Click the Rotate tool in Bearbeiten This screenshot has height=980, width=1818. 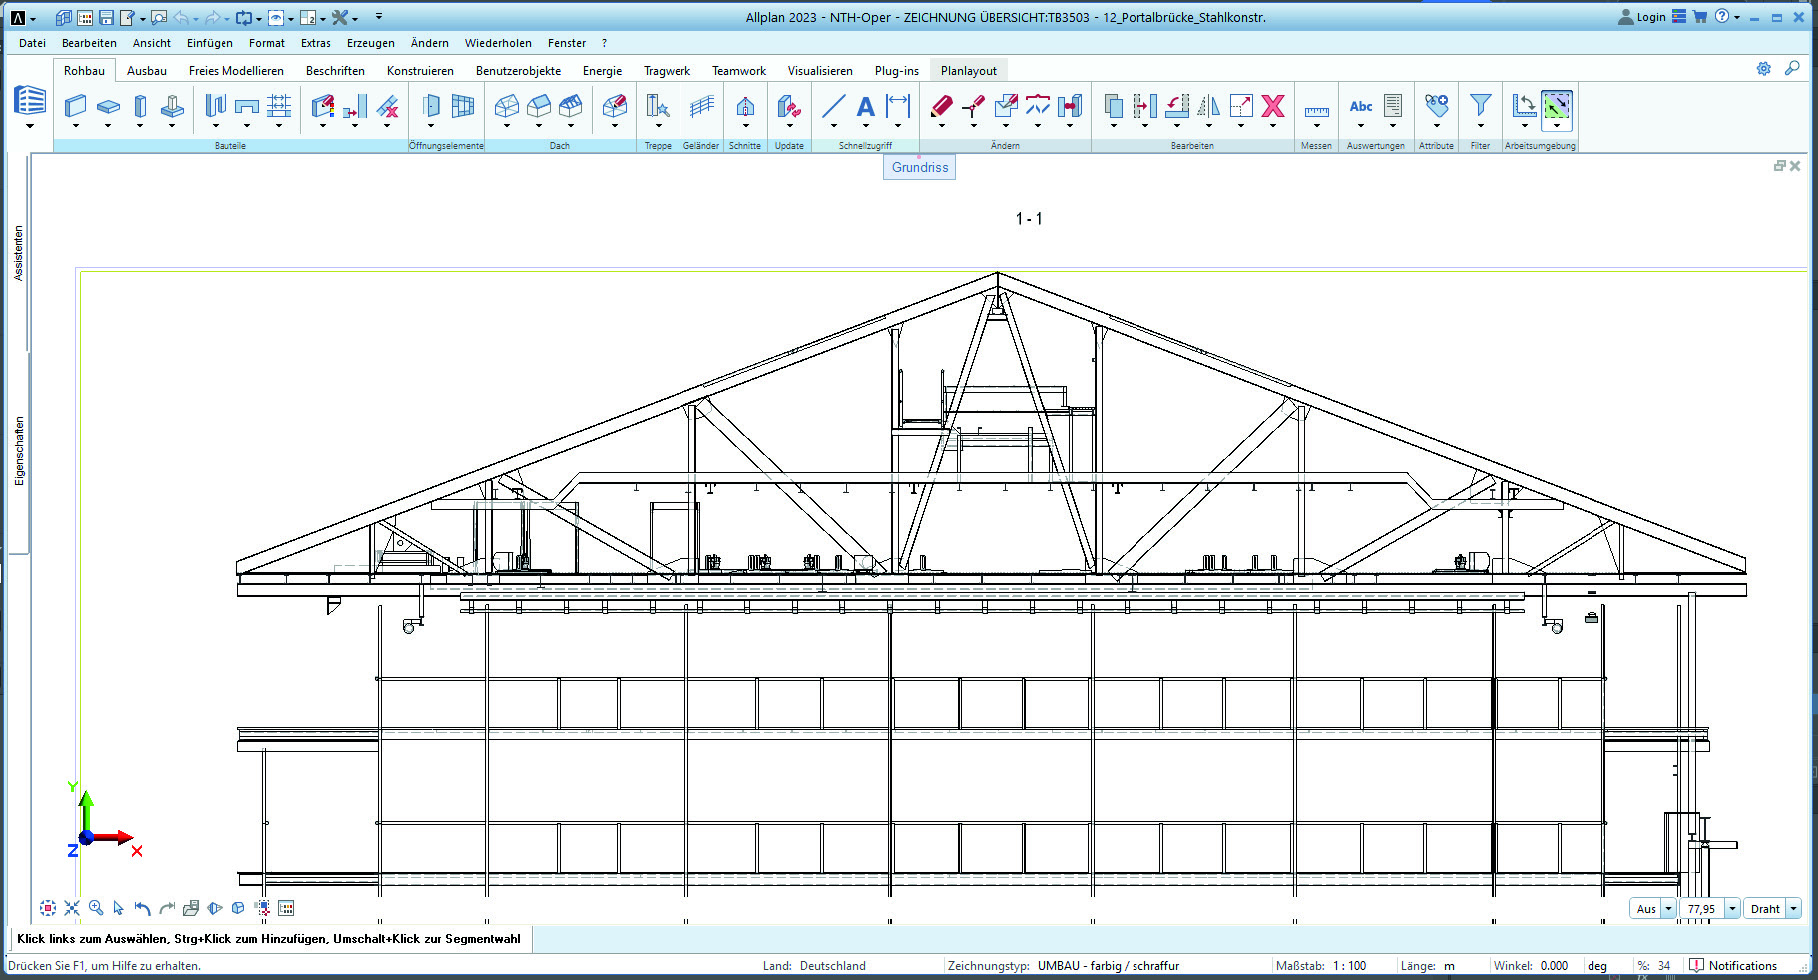coord(1177,106)
